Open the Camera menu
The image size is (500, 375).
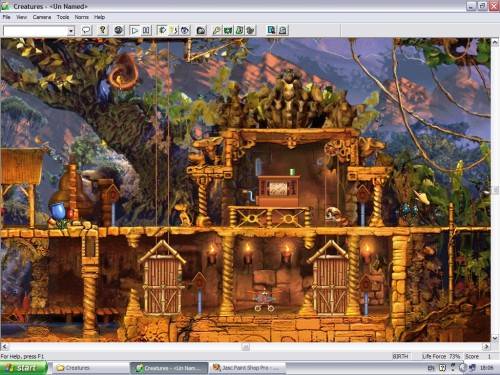[42, 17]
